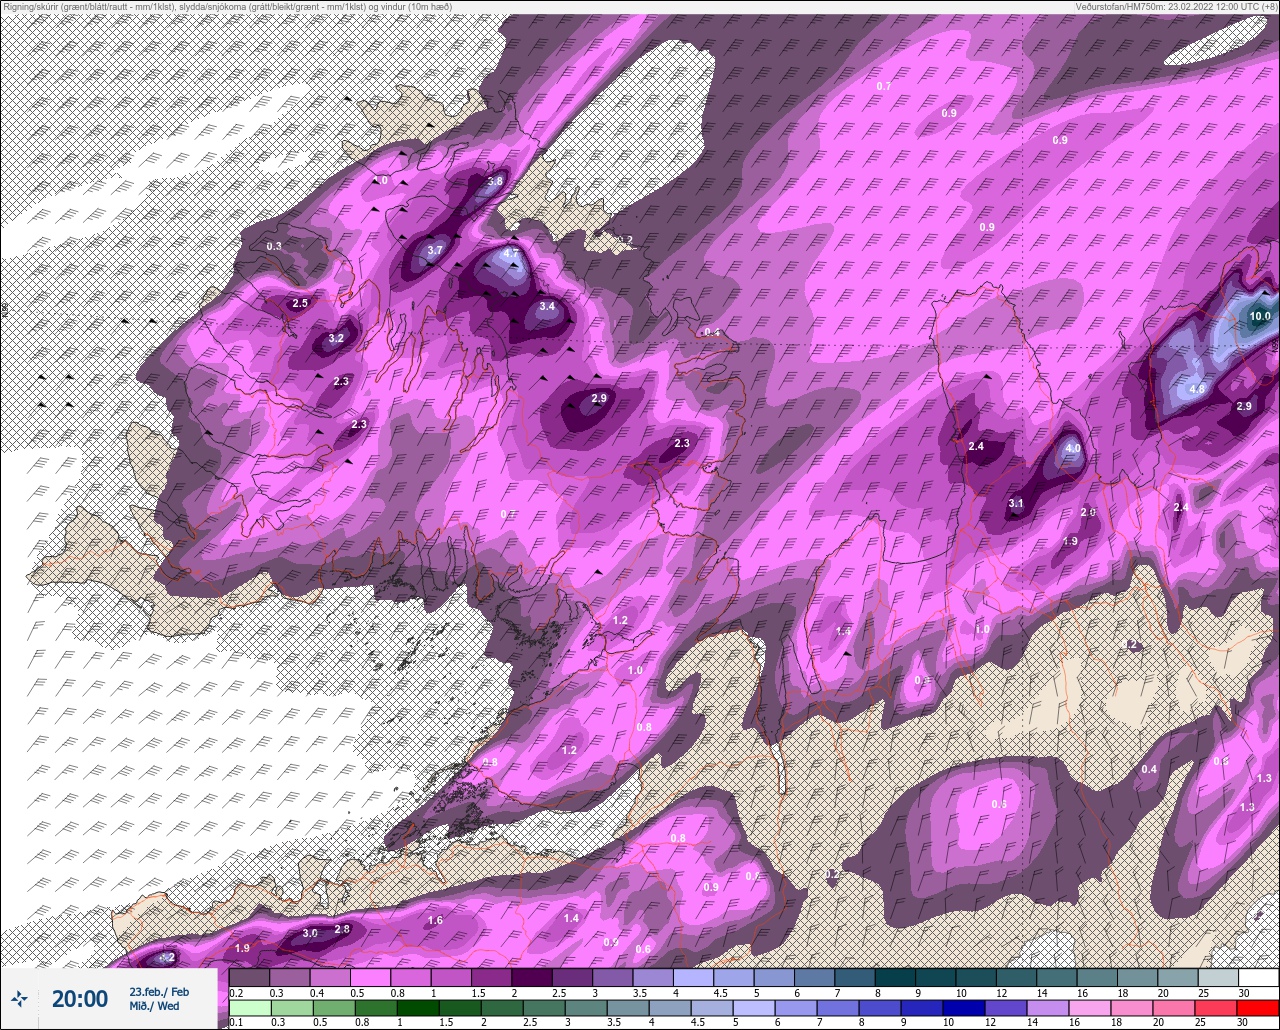This screenshot has width=1280, height=1030.
Task: Click the 20:00 forecast time display
Action: coord(80,998)
